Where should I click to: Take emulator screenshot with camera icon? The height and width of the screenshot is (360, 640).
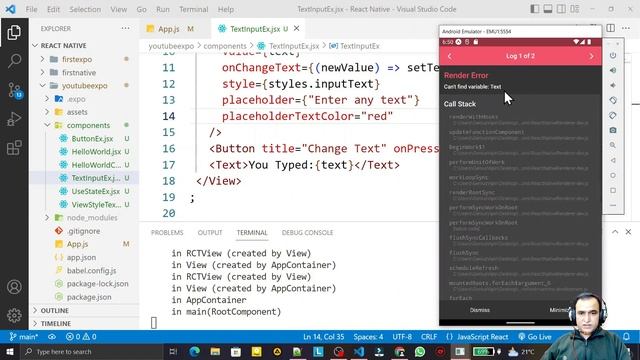[x=613, y=130]
